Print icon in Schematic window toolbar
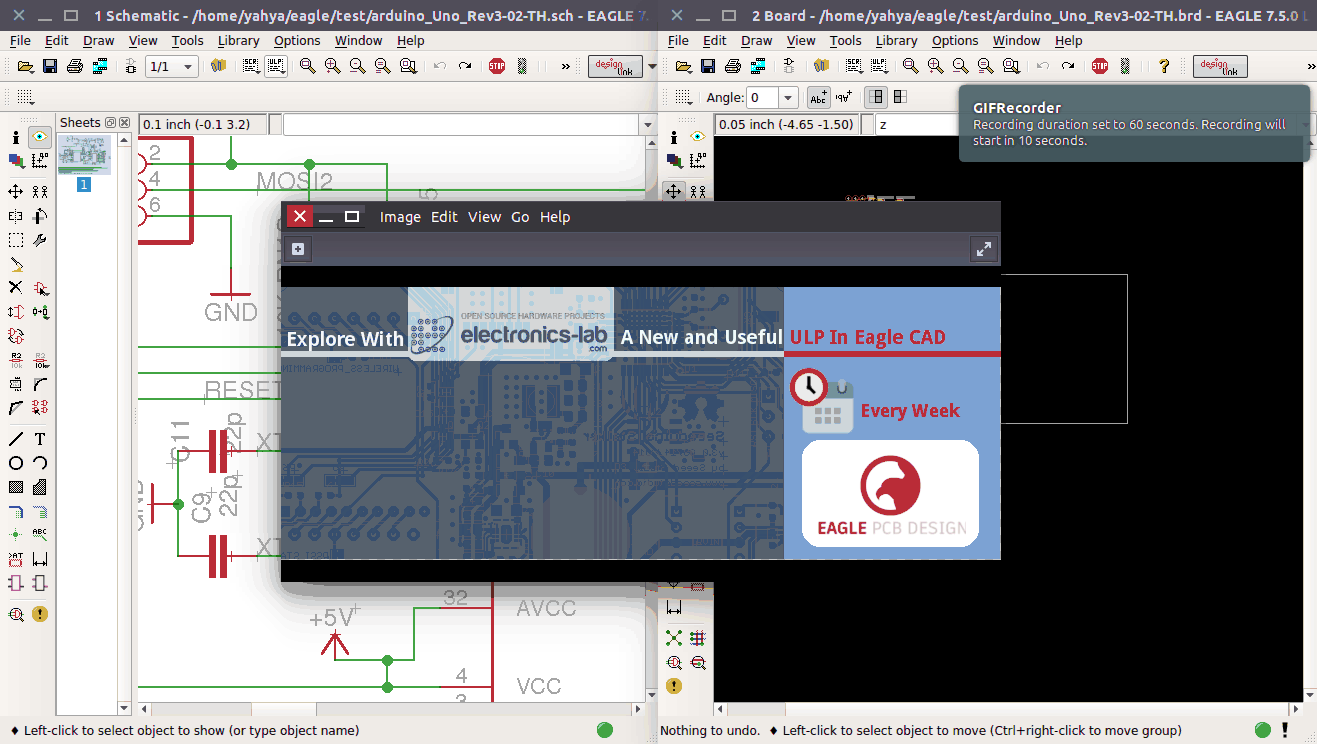Screen dimensions: 1317x744 (75, 66)
